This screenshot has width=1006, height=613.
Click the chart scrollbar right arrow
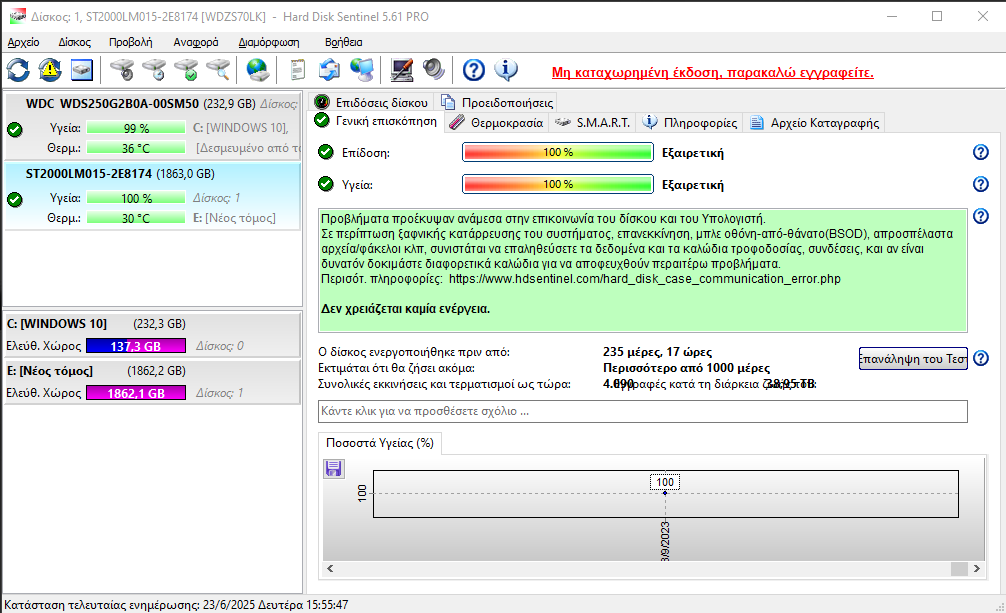tap(976, 568)
